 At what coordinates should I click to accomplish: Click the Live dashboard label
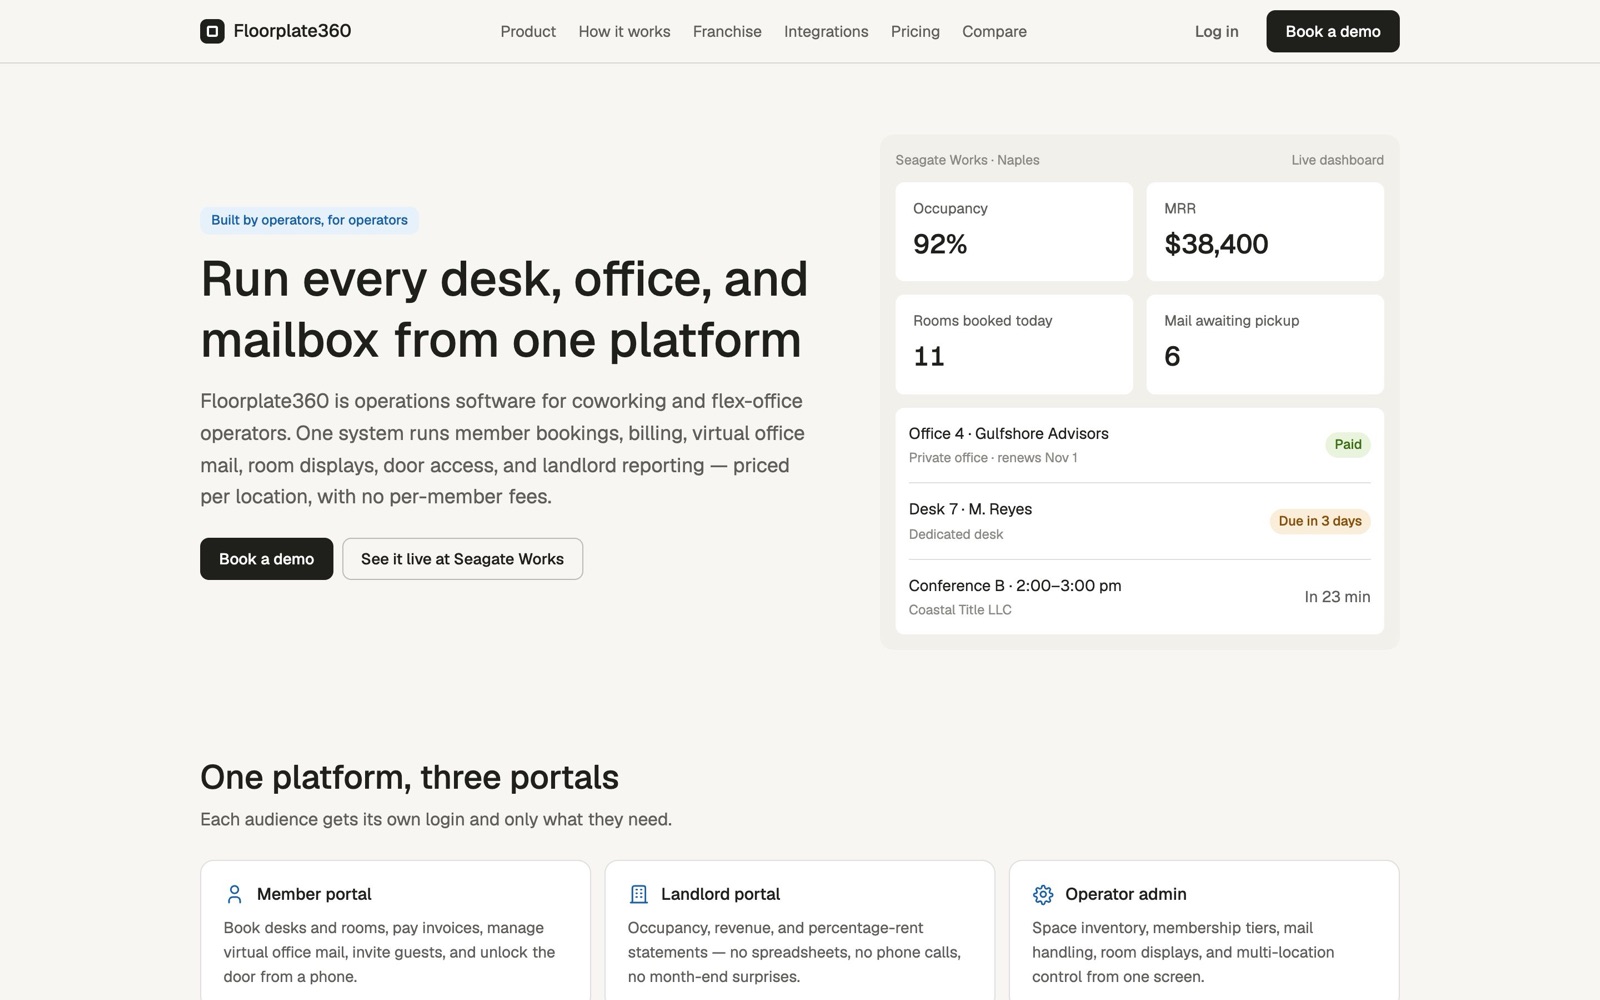1337,160
